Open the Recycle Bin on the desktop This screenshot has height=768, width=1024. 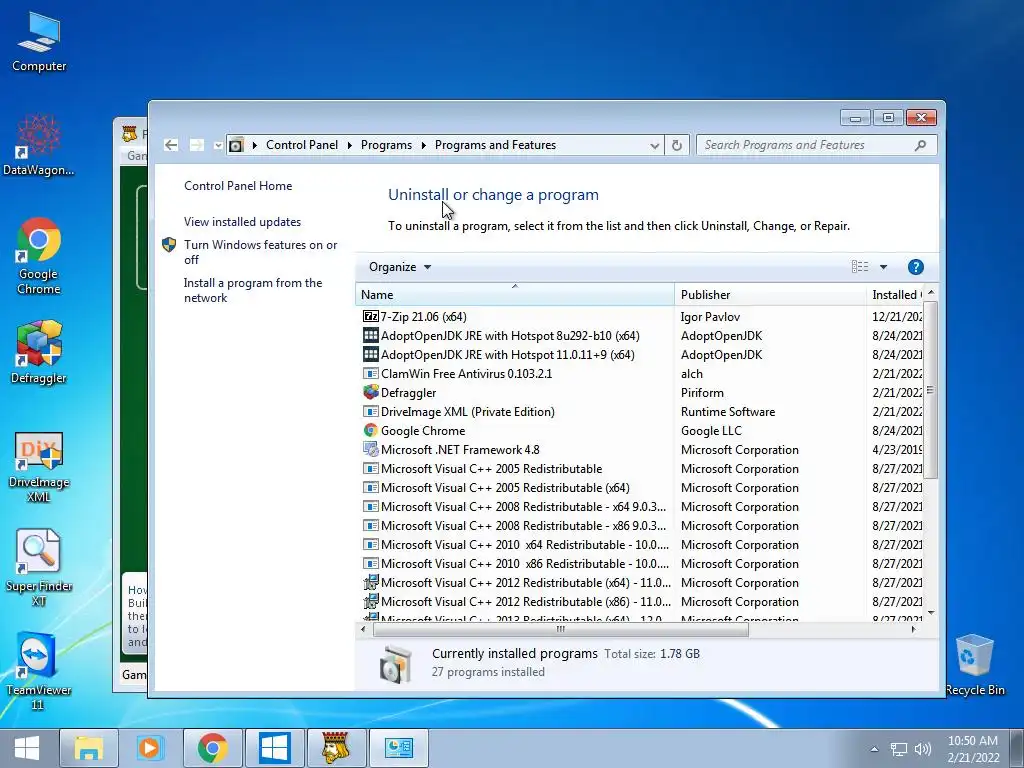point(974,665)
